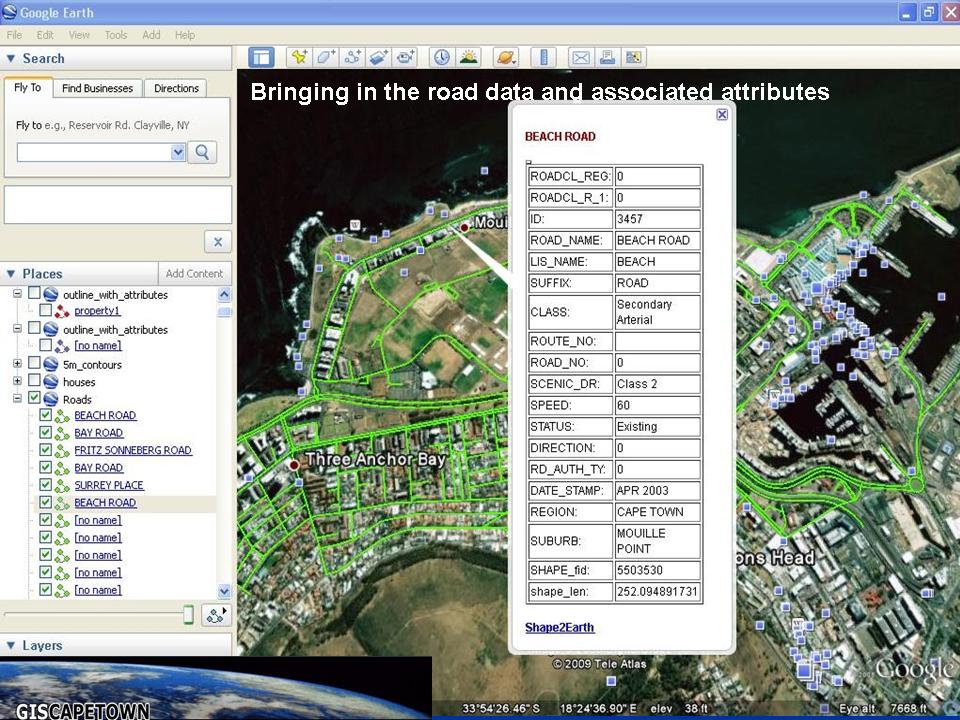Viewport: 960px width, 720px height.
Task: Select the Add Polygon tool
Action: [326, 58]
